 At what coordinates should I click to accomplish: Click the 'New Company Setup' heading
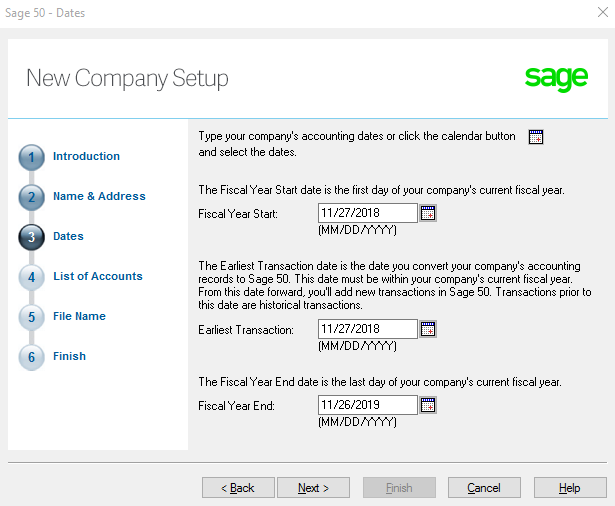tap(127, 78)
